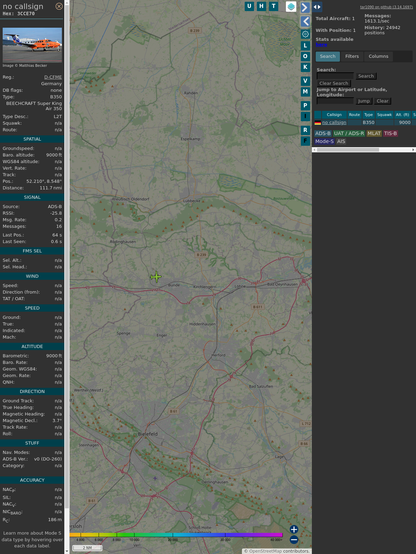Switch to the Filters tab
This screenshot has width=416, height=554.
coord(352,56)
